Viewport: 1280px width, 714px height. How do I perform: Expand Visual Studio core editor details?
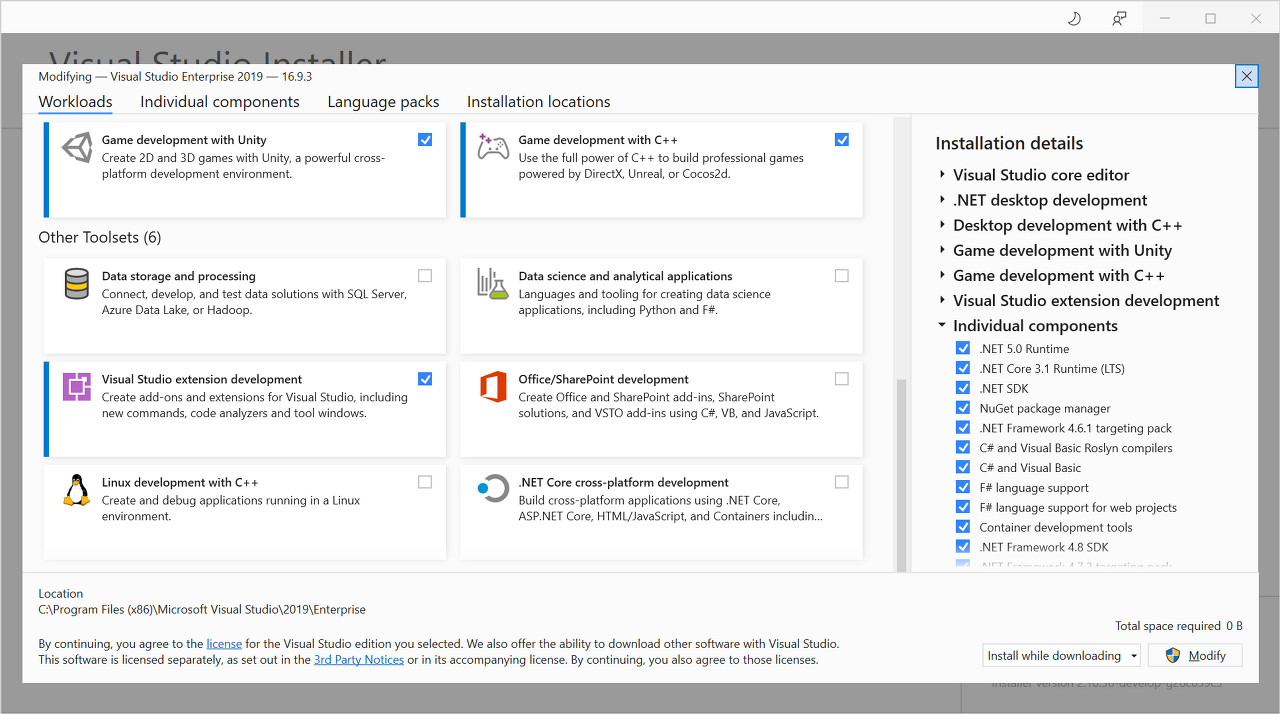[942, 175]
